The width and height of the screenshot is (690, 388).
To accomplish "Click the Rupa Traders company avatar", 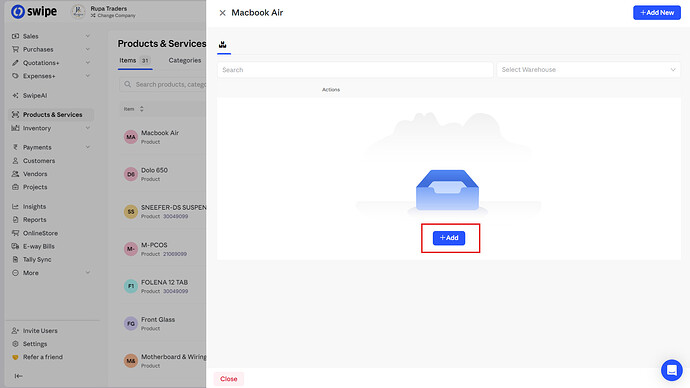I will click(x=78, y=12).
